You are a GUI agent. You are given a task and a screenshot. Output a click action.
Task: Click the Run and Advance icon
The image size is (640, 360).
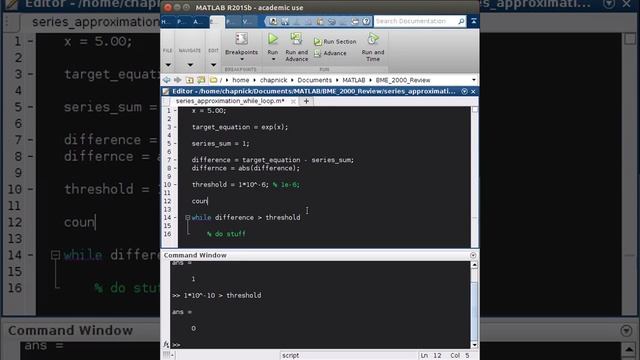click(x=296, y=39)
